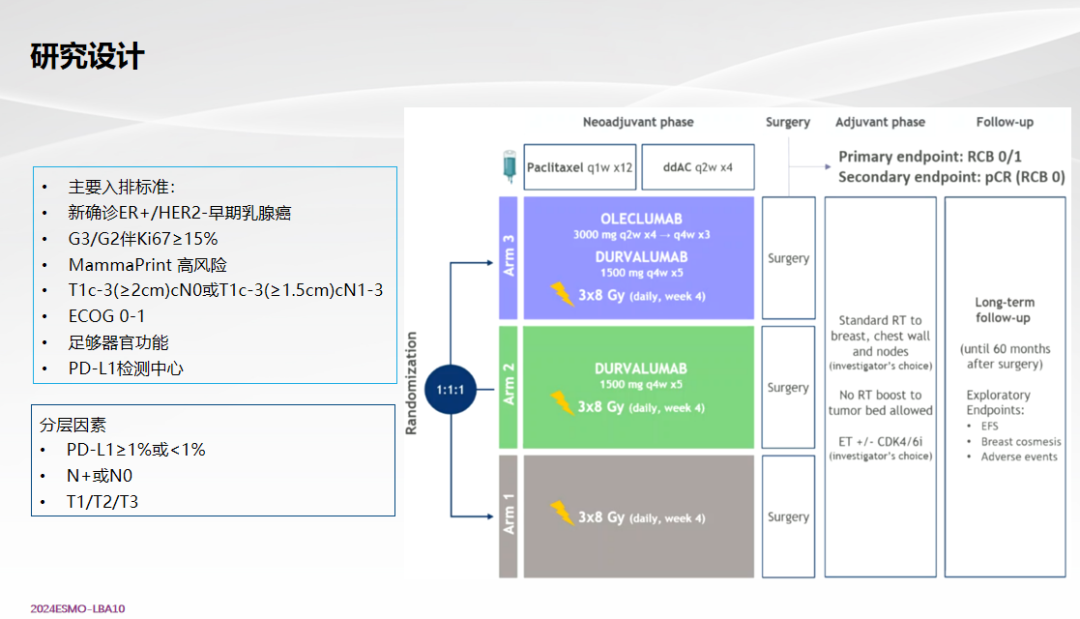The width and height of the screenshot is (1080, 619).
Task: Click the vertical Arm 2 green label strip
Action: pyautogui.click(x=508, y=387)
